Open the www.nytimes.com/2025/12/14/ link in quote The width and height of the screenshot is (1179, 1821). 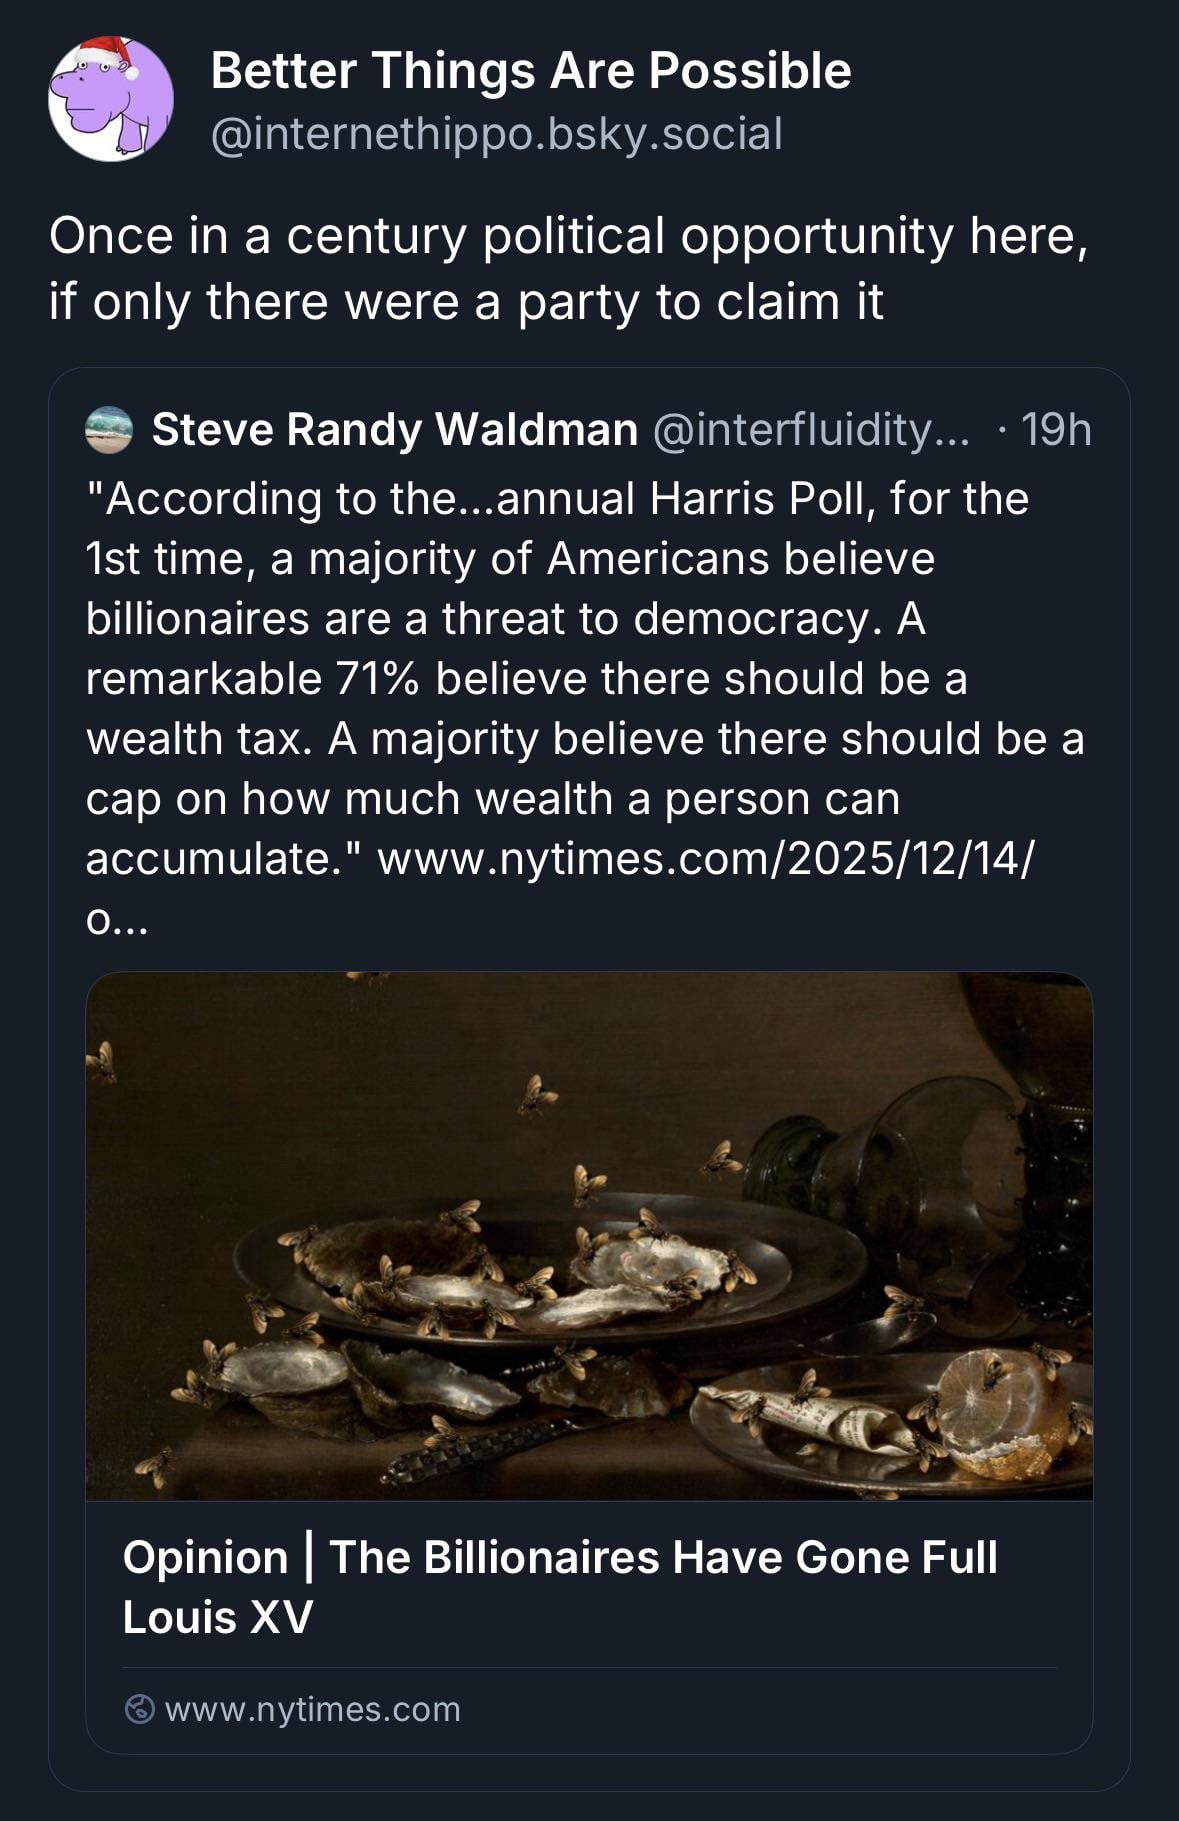705,859
